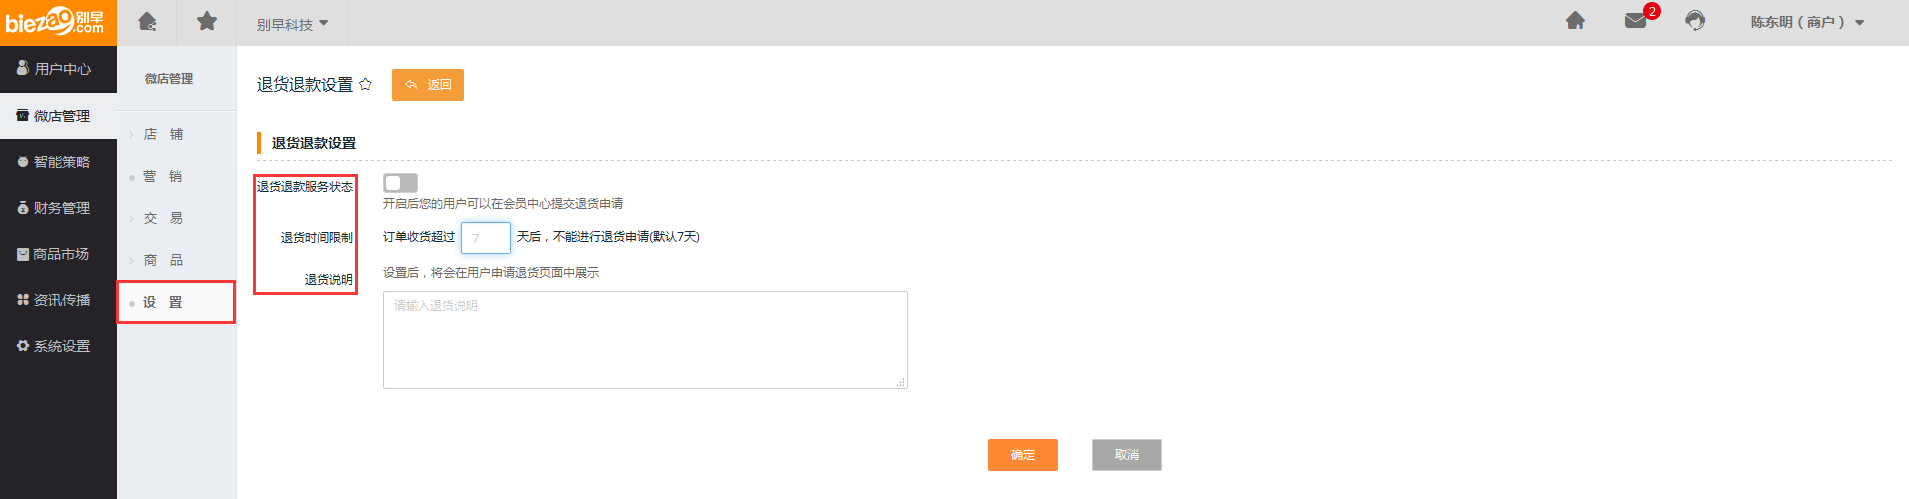This screenshot has width=1909, height=499.
Task: Open favorites star icon in top bar
Action: 207,22
